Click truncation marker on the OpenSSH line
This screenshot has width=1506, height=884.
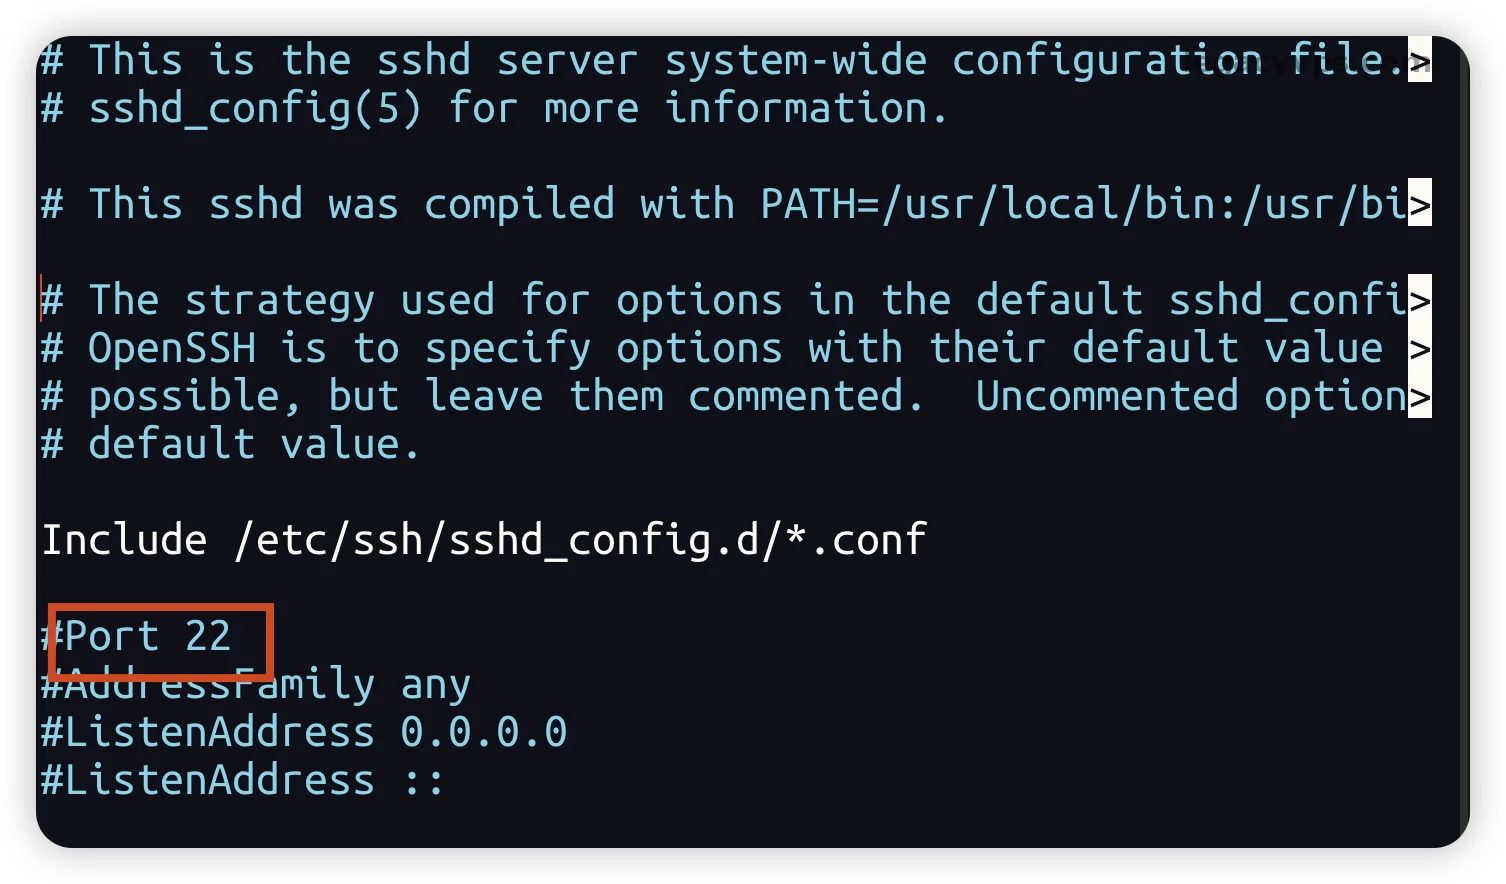pos(1419,349)
